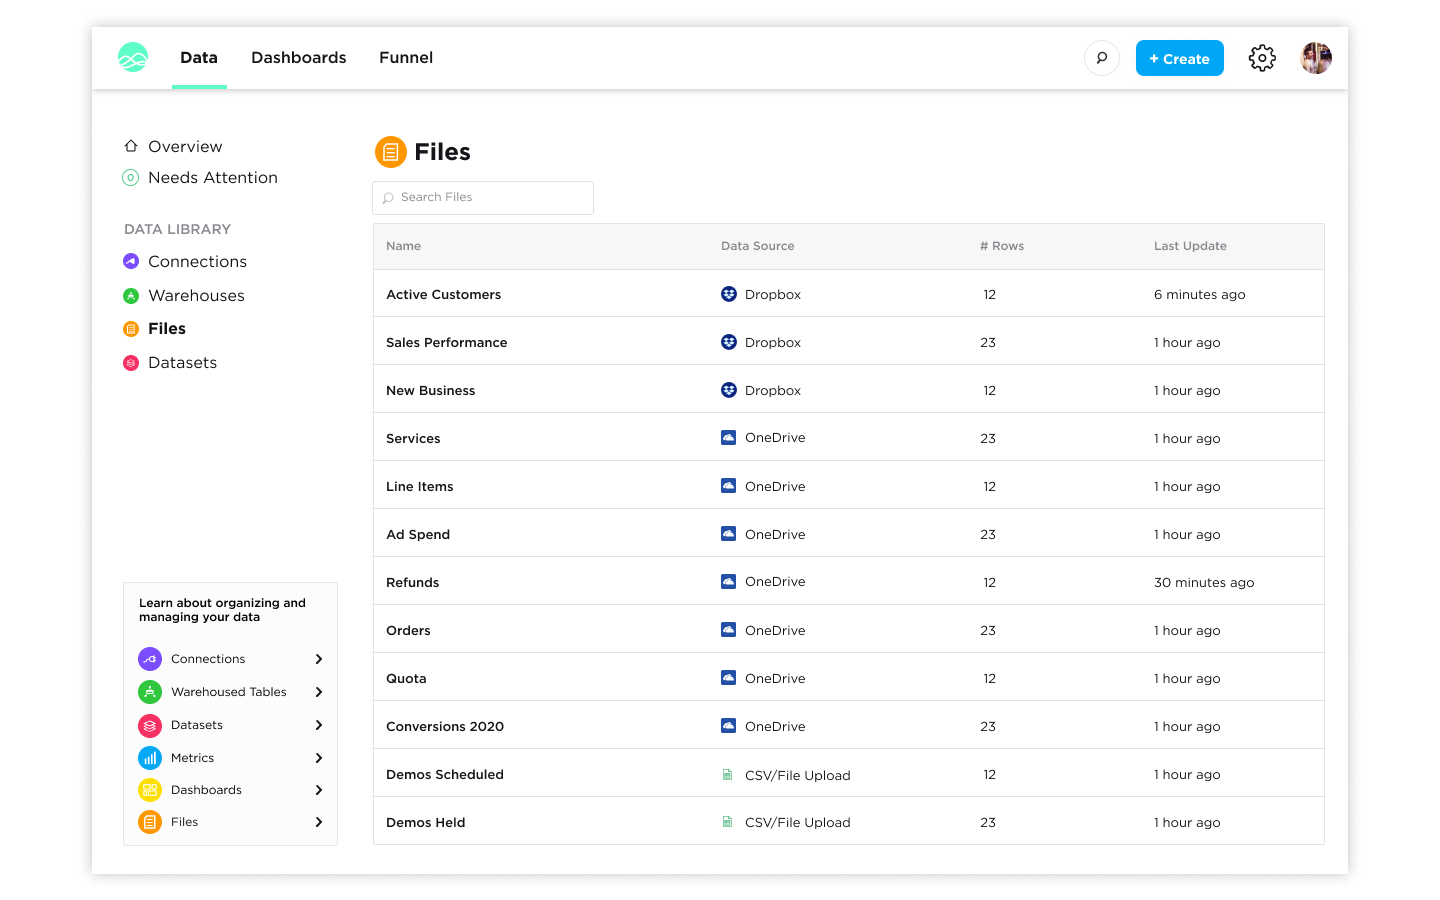Expand the Connections help topic chevron

319,659
